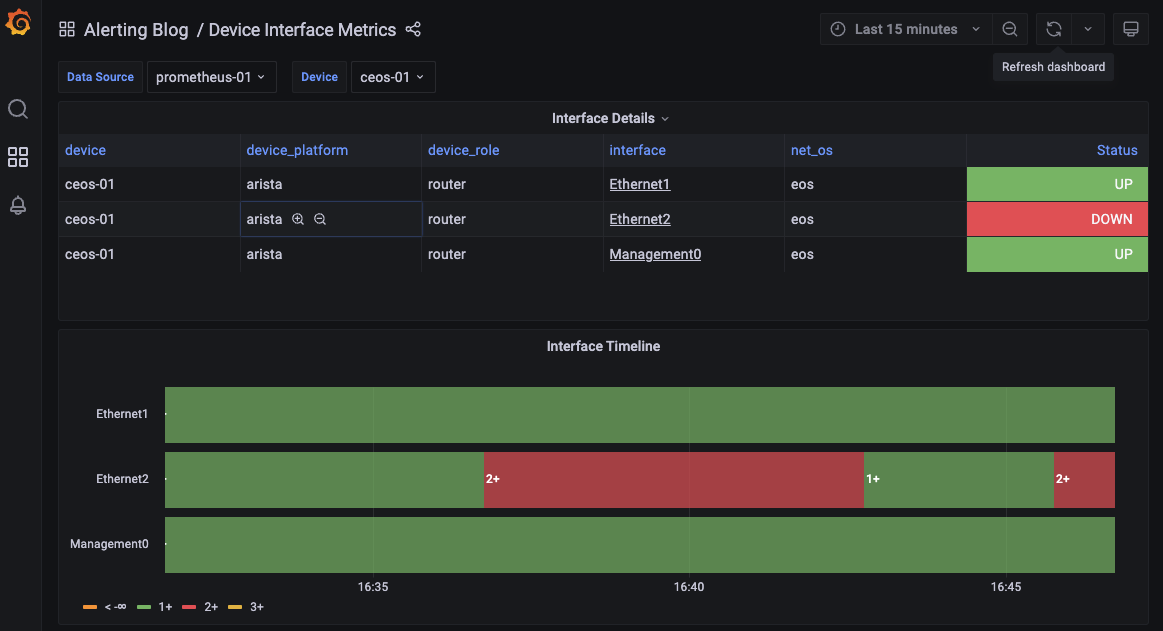Open the refresh interval dropdown
The width and height of the screenshot is (1163, 631).
[1088, 29]
